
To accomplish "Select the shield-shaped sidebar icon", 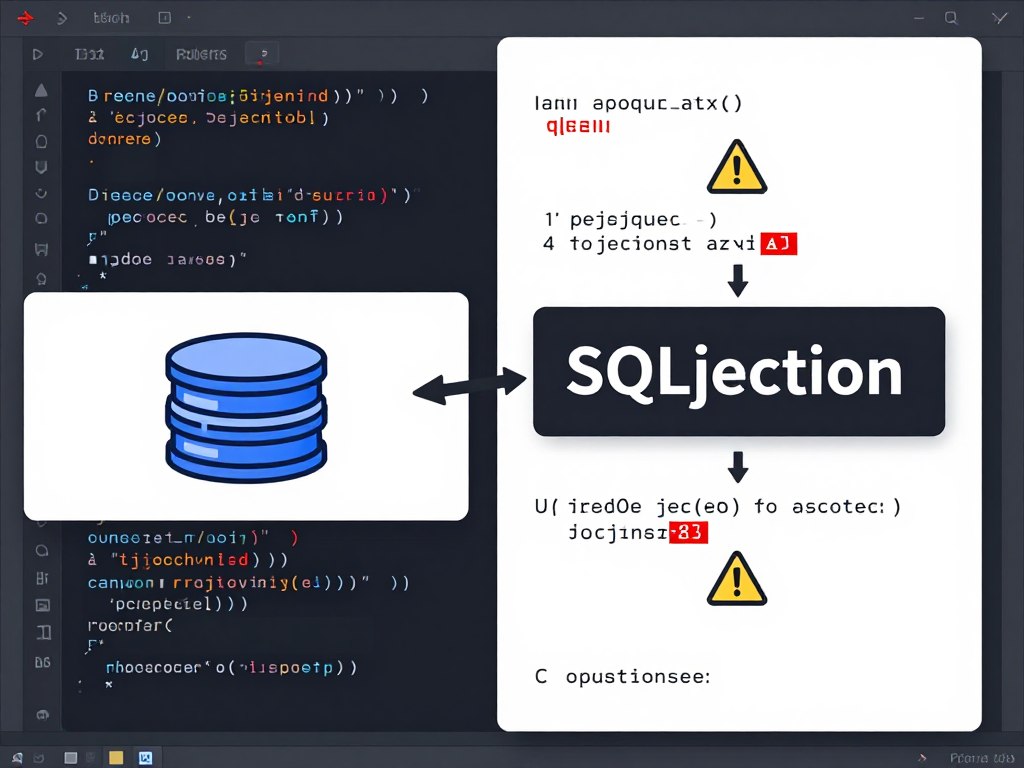I will point(41,167).
